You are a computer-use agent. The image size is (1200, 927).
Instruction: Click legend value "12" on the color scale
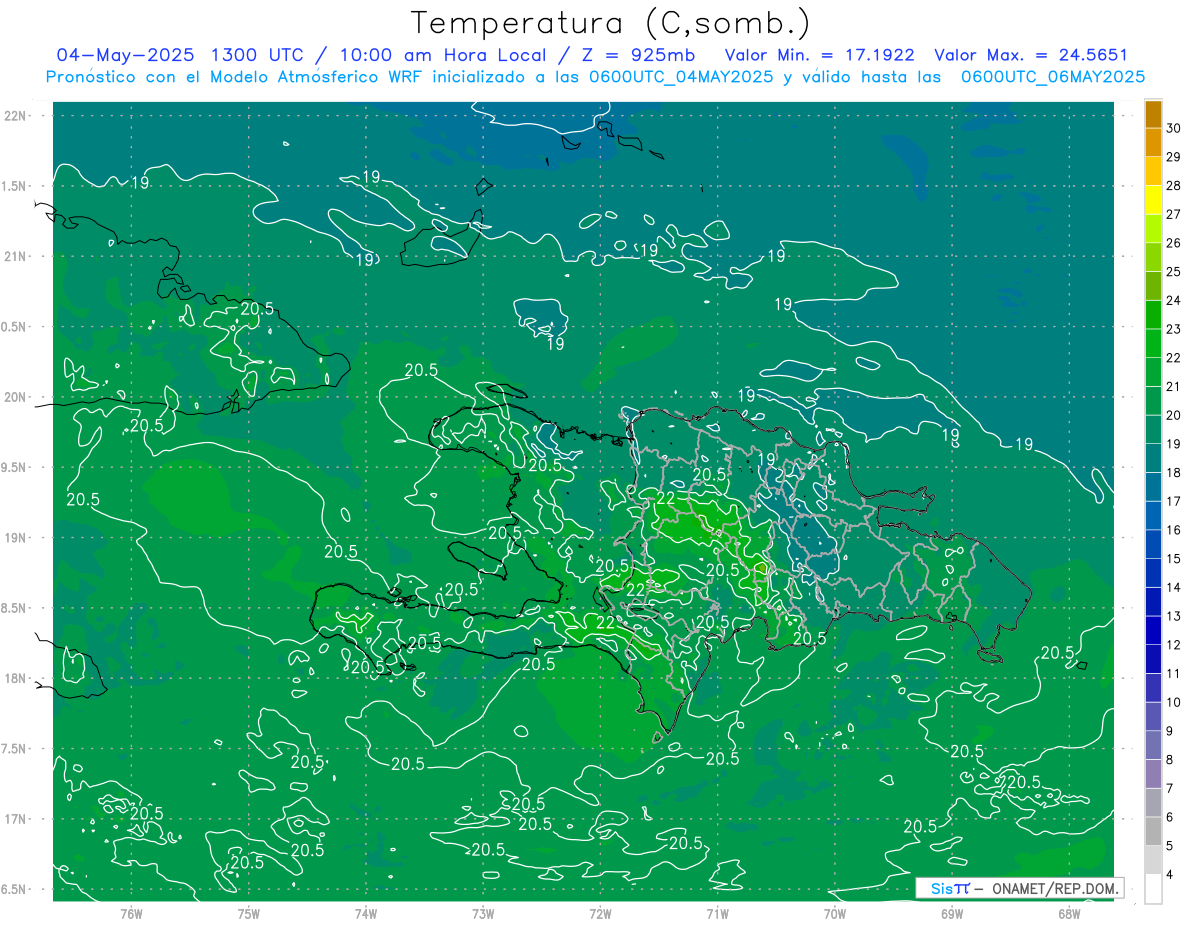[x=1174, y=645]
